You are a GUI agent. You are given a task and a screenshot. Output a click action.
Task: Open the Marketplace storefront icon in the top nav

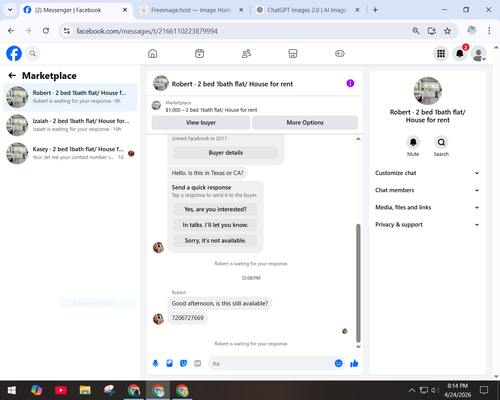pos(293,53)
